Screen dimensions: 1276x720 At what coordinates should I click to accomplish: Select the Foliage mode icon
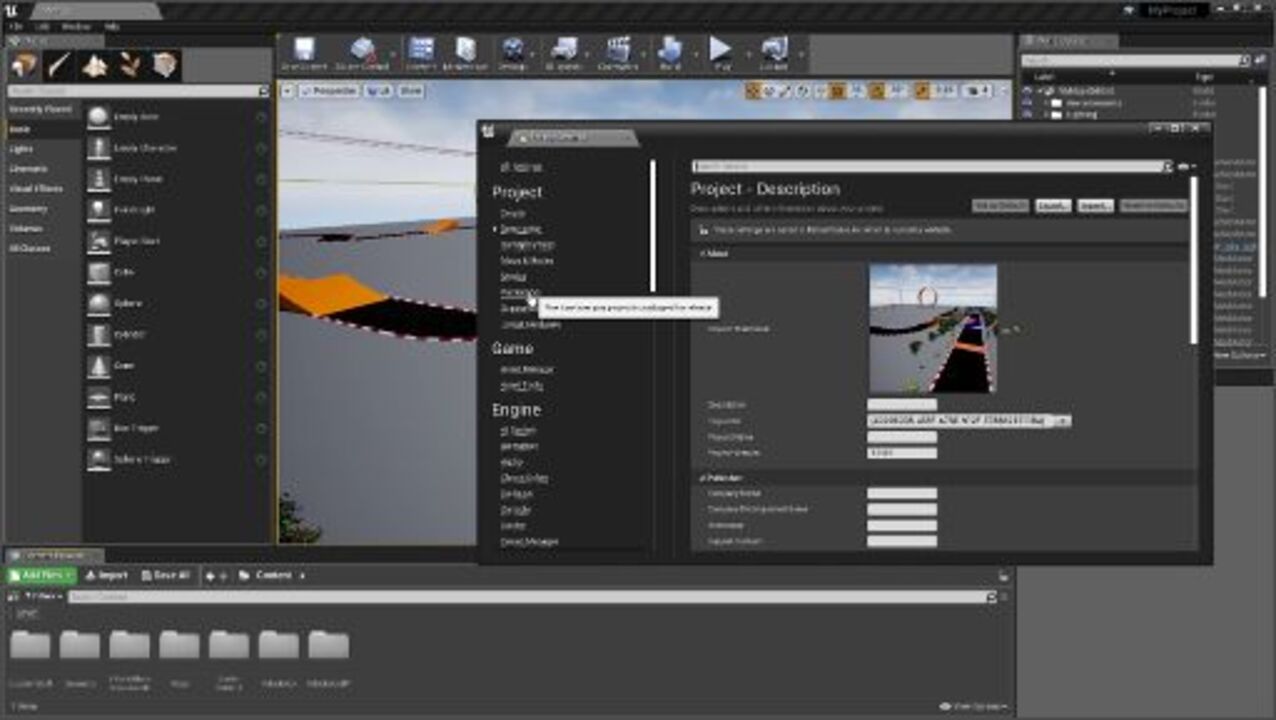pos(130,65)
